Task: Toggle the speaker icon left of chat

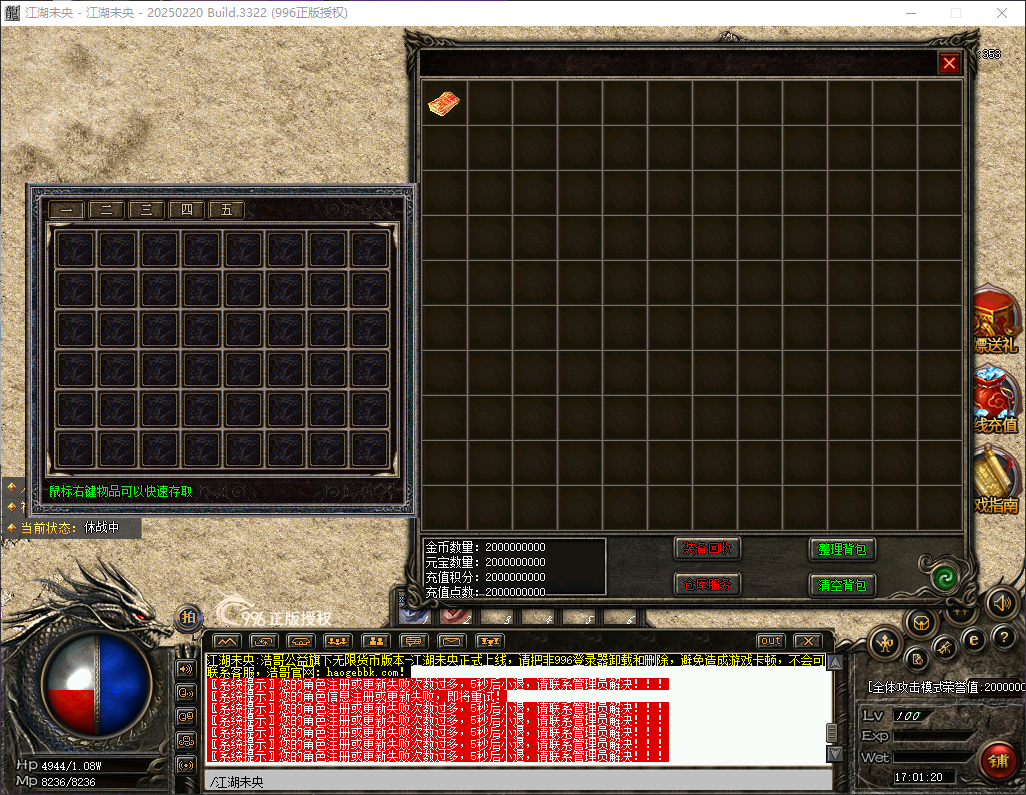Action: click(x=186, y=669)
